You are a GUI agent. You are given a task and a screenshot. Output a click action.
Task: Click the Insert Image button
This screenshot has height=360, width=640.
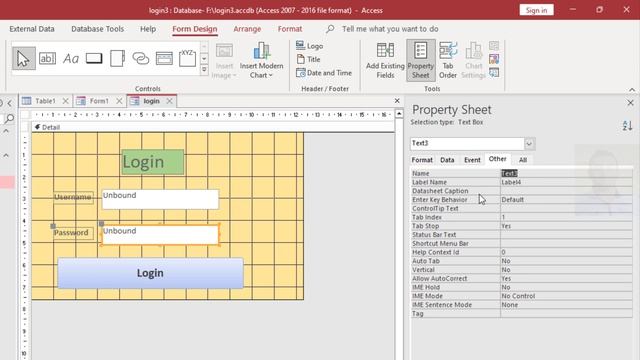click(224, 60)
